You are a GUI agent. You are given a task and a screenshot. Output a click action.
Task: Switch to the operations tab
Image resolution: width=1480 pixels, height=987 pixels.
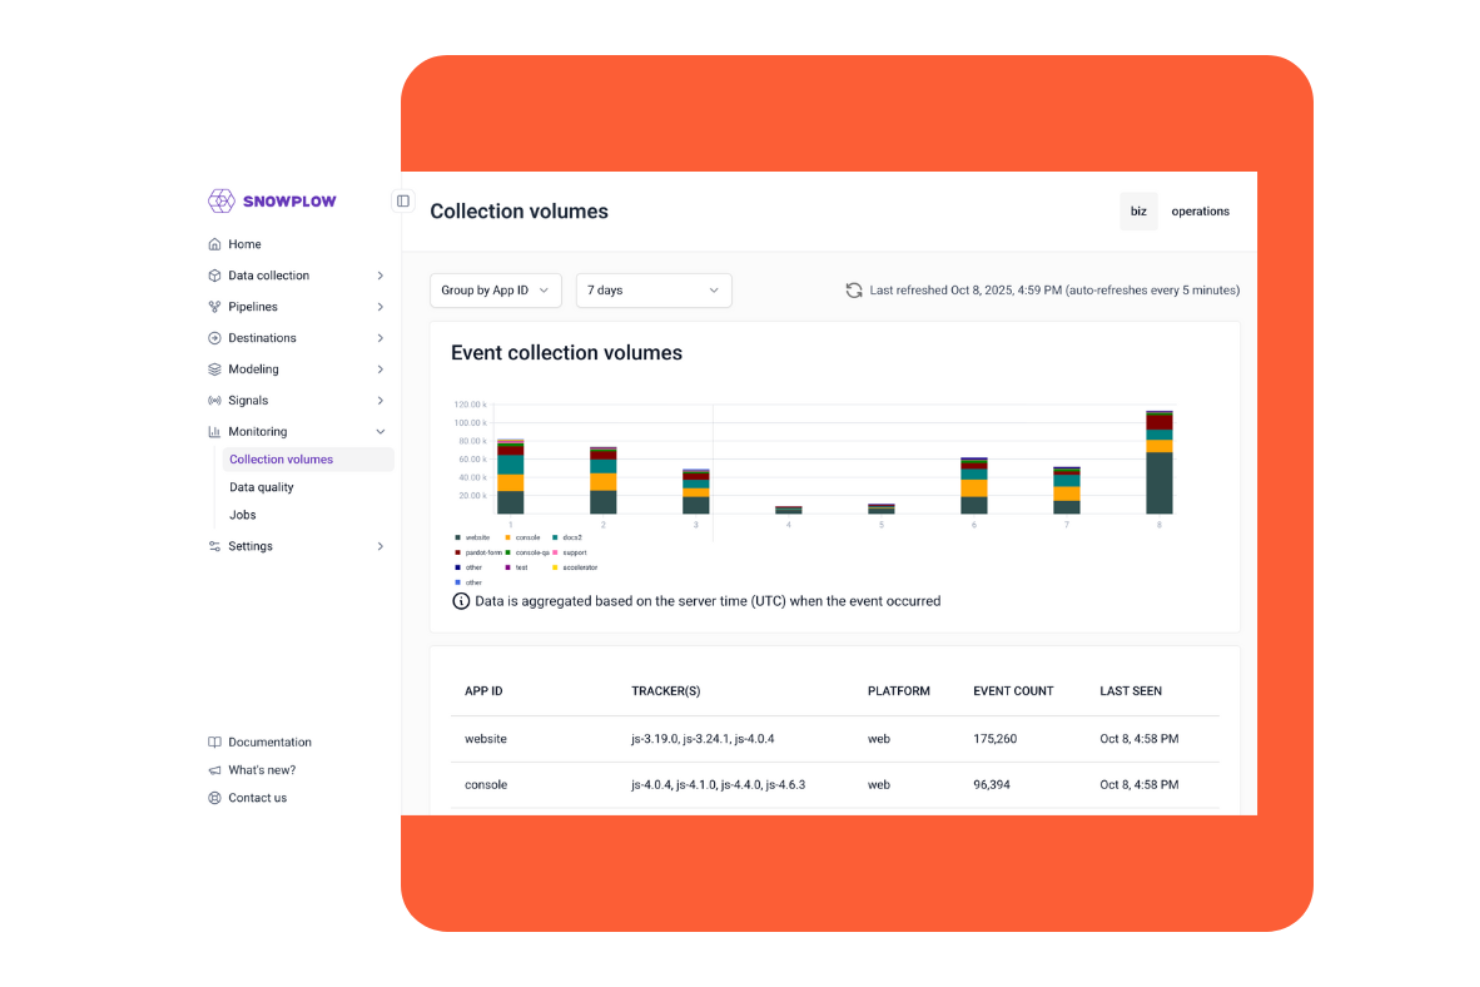(1200, 211)
